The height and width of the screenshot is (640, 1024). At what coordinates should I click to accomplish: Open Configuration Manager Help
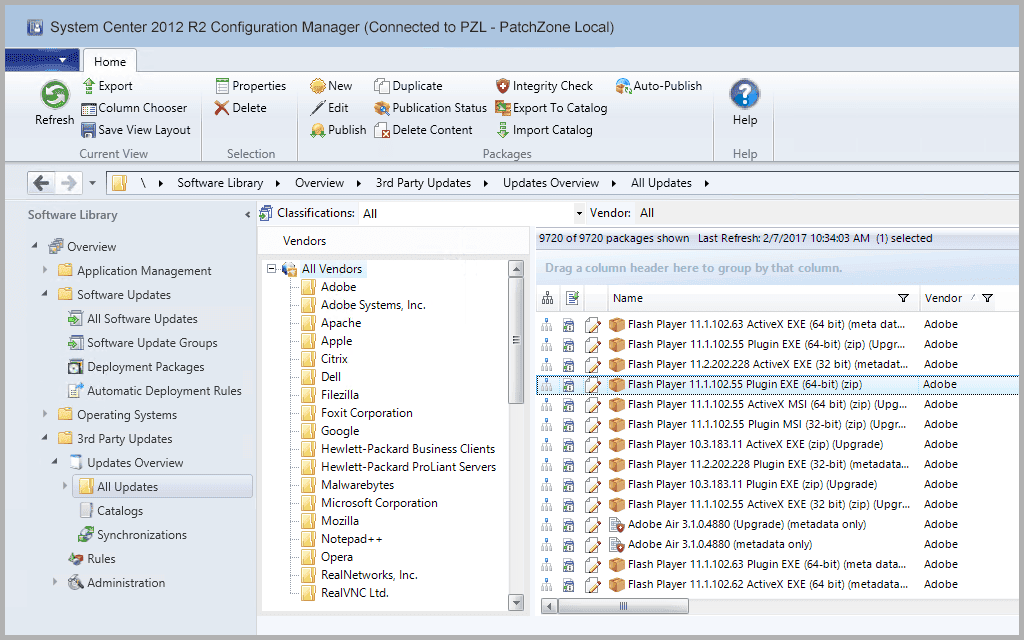[743, 104]
